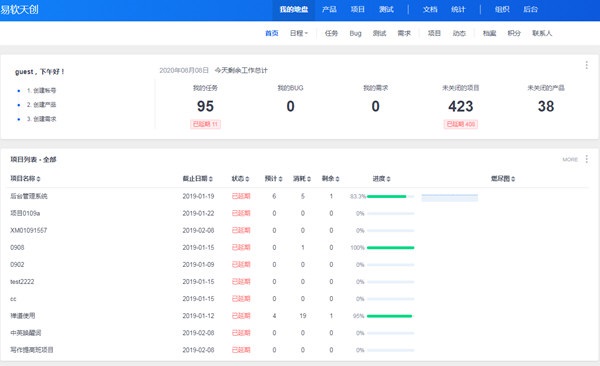The height and width of the screenshot is (366, 600).
Task: Sort by 预计 column arrows
Action: click(x=280, y=179)
